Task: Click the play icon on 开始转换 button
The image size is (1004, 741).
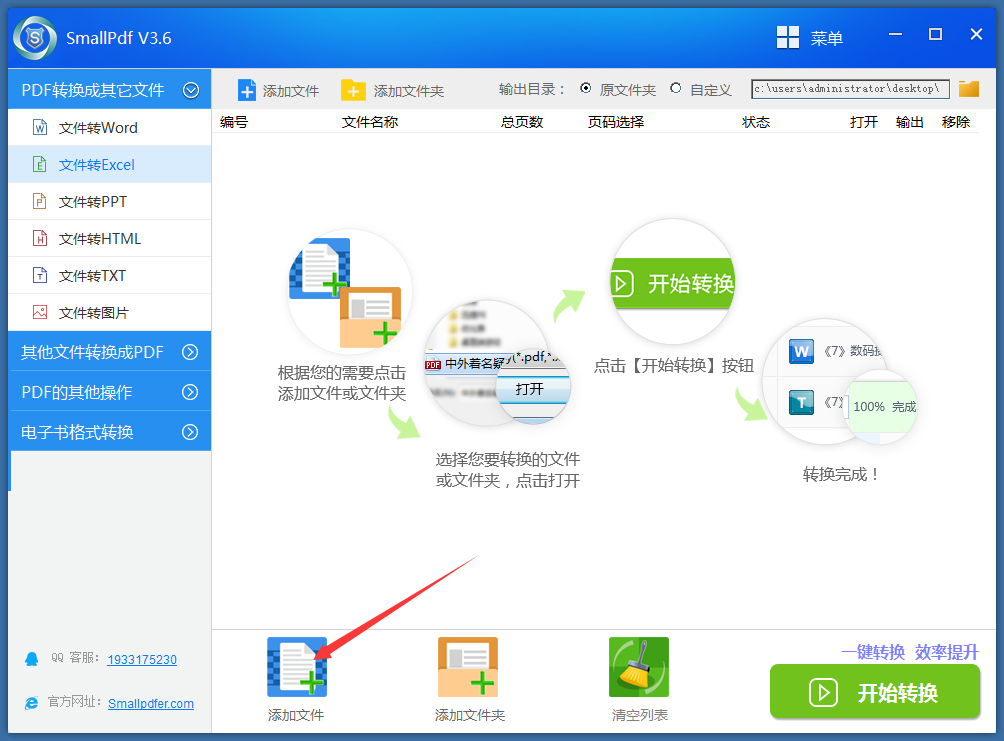Action: 823,692
